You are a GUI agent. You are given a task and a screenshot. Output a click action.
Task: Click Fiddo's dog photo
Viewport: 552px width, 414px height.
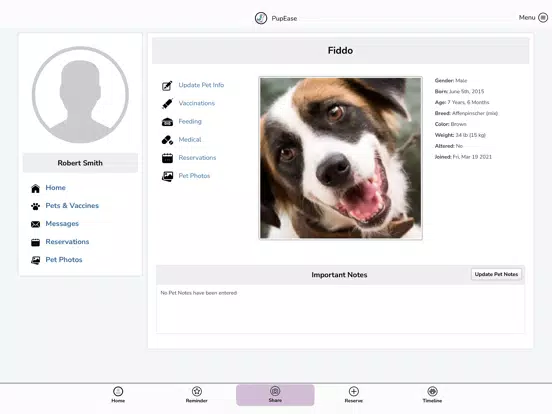pos(340,158)
